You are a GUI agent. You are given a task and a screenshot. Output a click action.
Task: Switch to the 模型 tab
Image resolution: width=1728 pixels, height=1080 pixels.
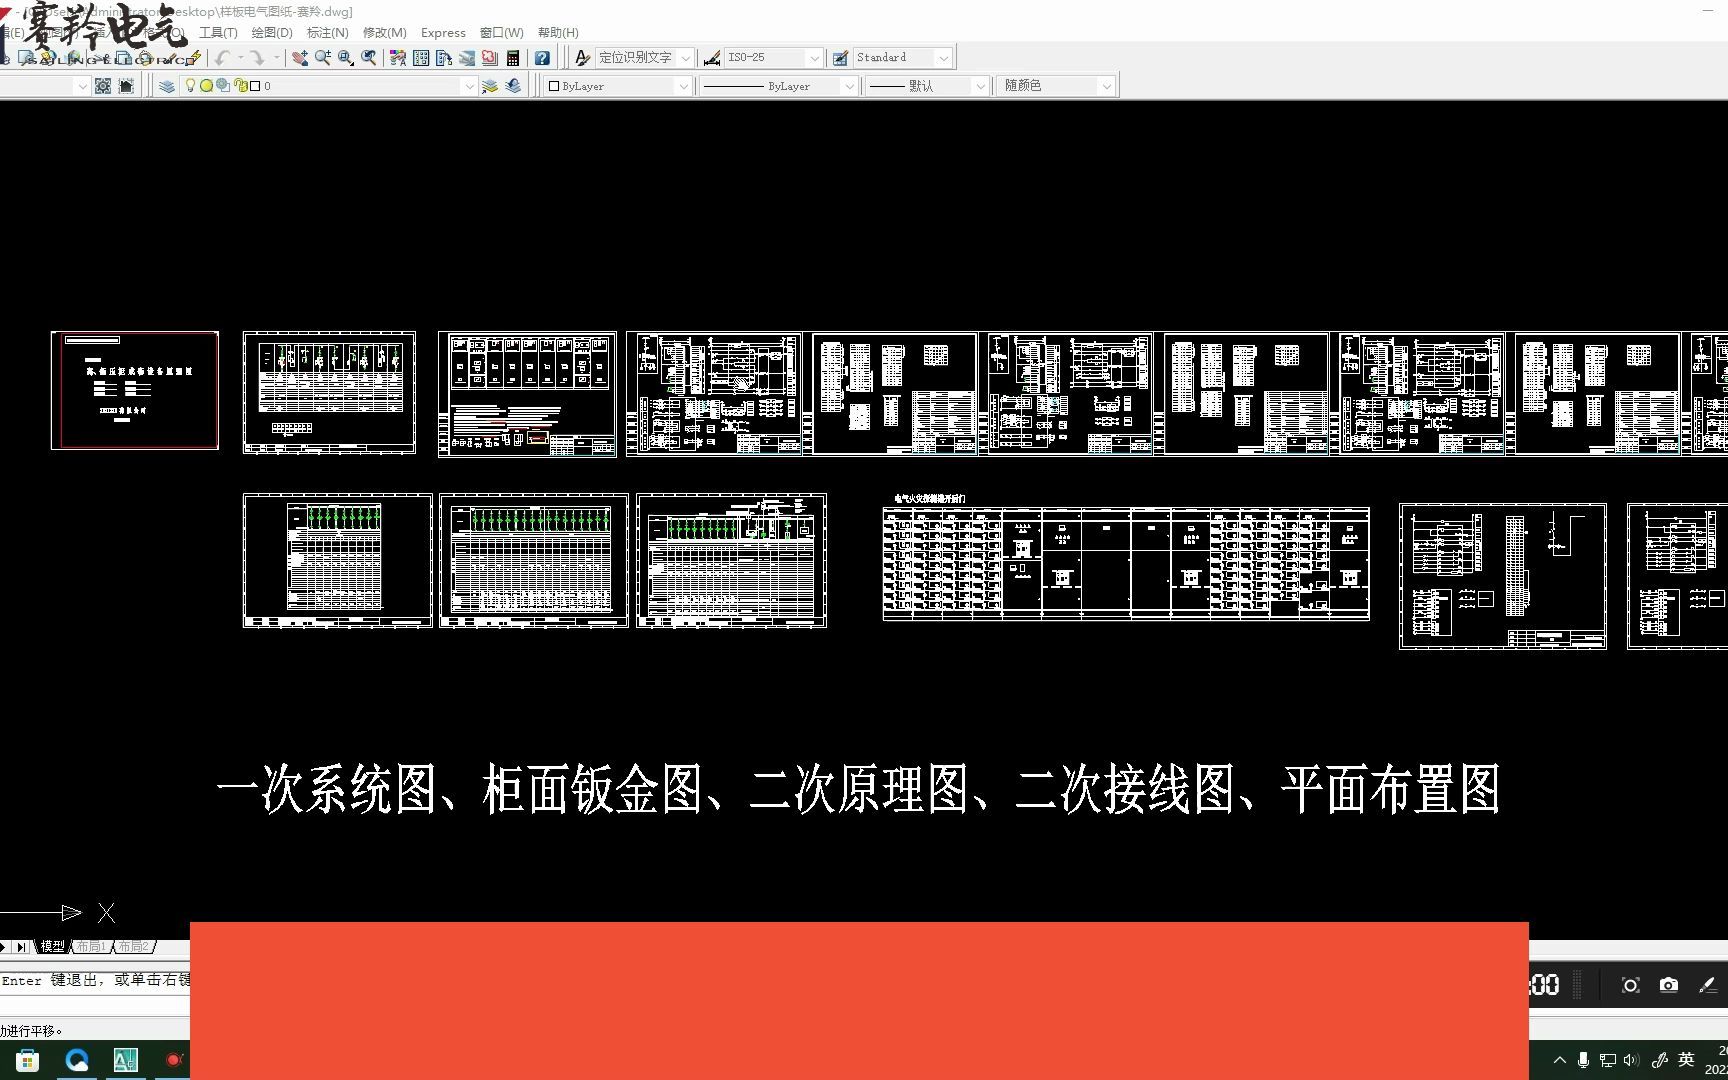coord(52,946)
